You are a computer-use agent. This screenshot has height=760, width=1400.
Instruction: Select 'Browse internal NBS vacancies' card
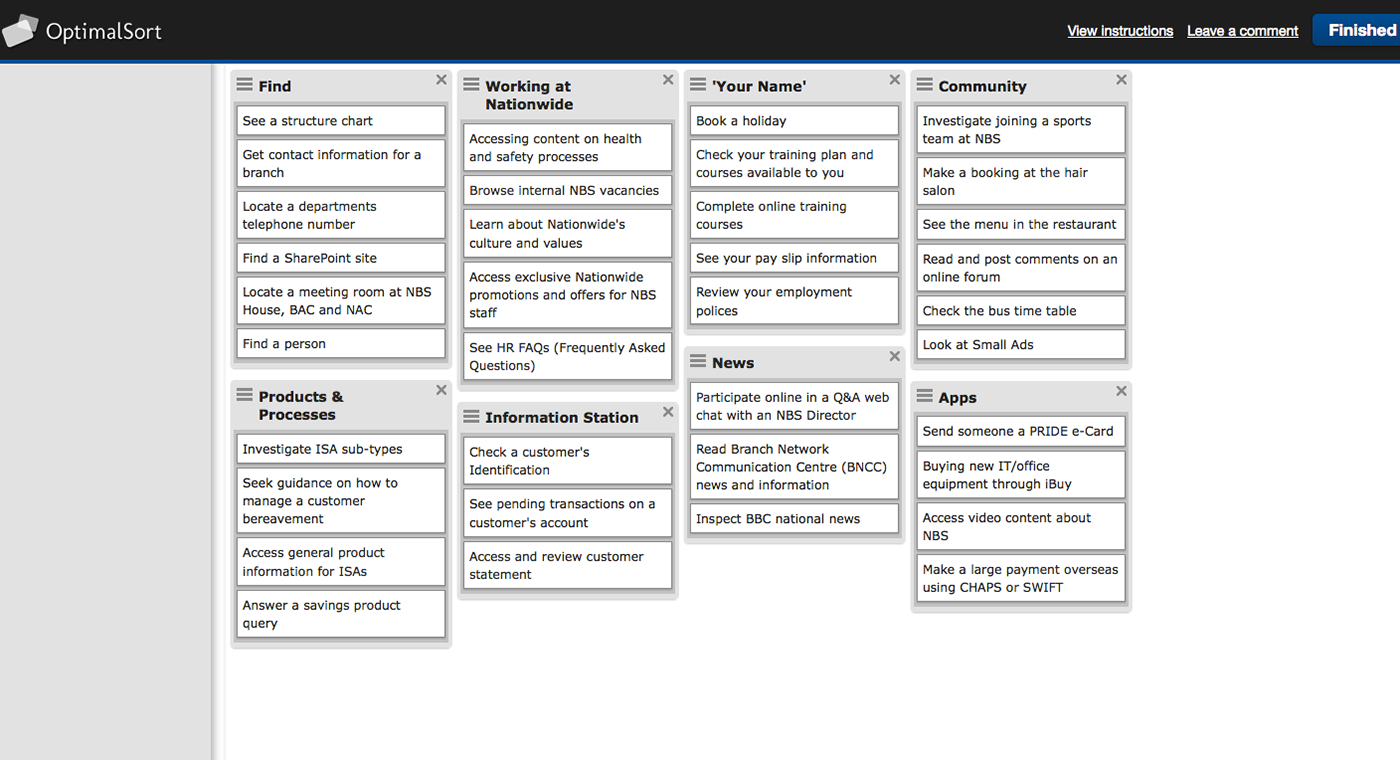tap(568, 191)
